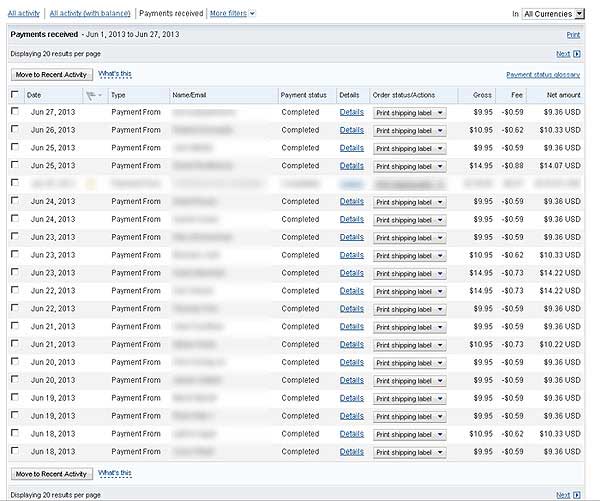This screenshot has width=600, height=501.
Task: Open the Payment status glossary link
Action: coord(543,75)
